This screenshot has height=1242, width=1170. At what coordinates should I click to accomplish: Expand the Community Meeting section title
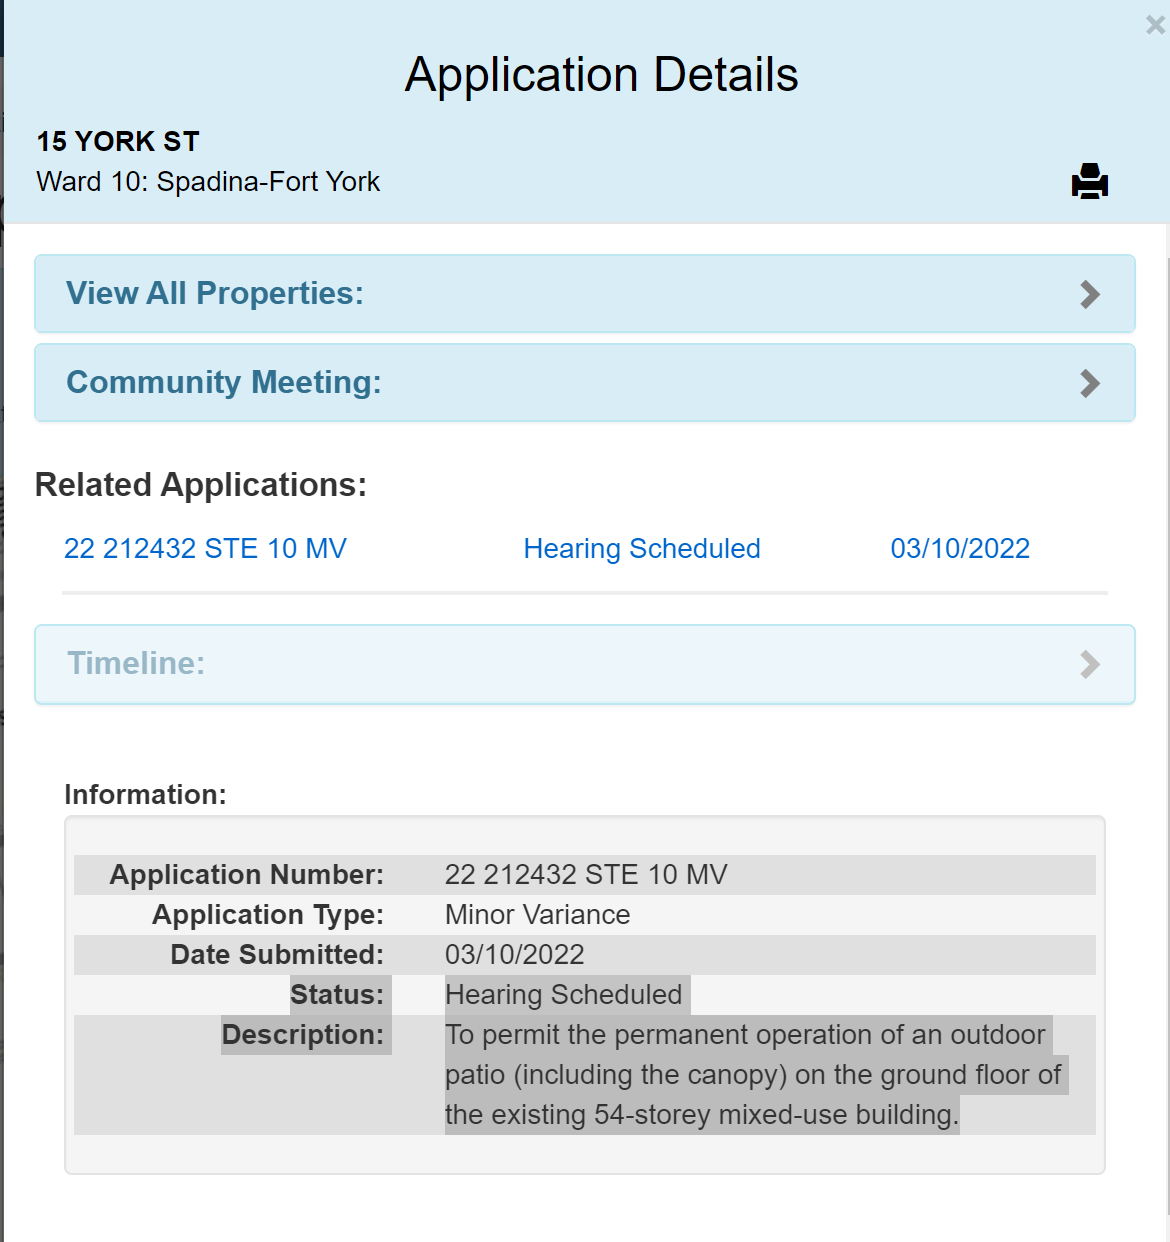tap(224, 382)
